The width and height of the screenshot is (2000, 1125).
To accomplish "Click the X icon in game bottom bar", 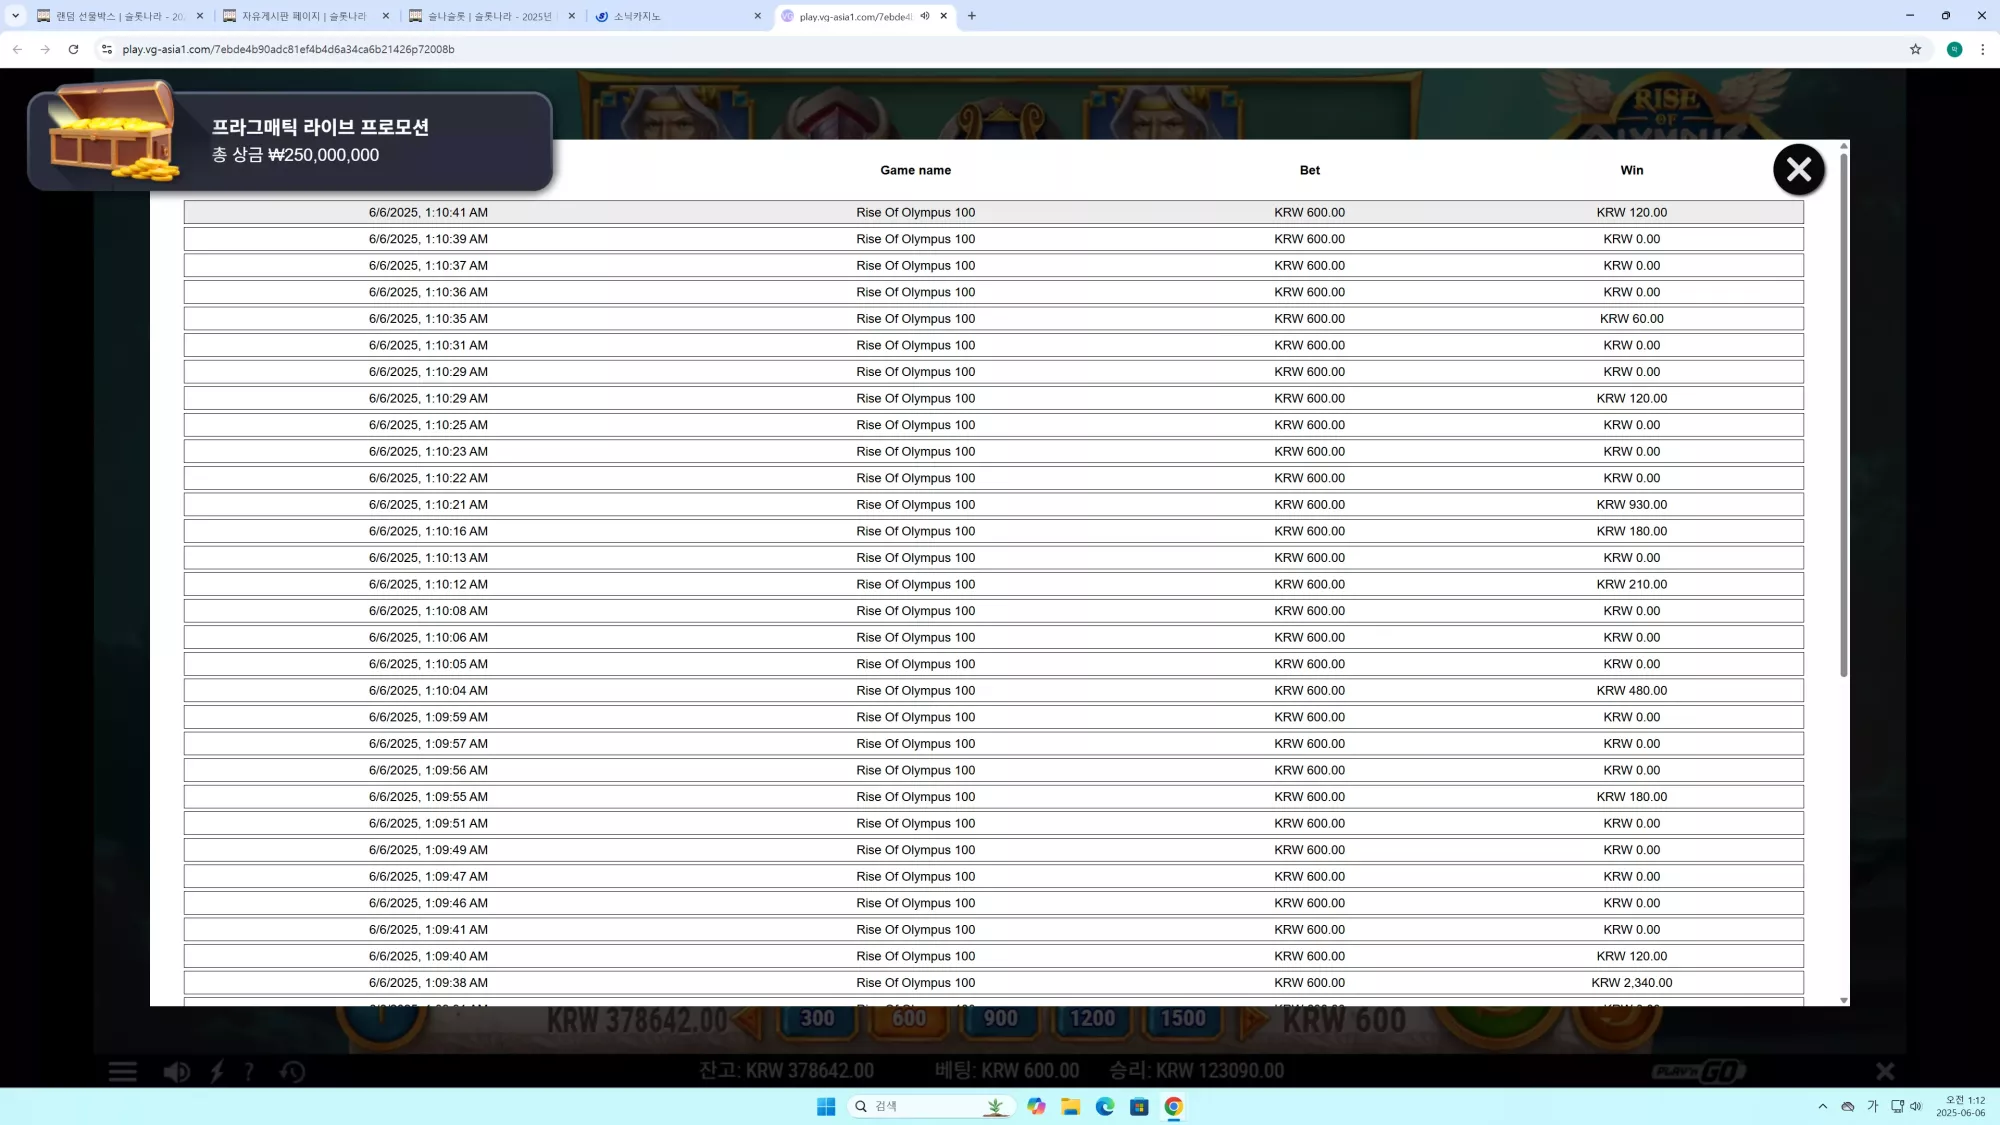I will coord(1885,1071).
